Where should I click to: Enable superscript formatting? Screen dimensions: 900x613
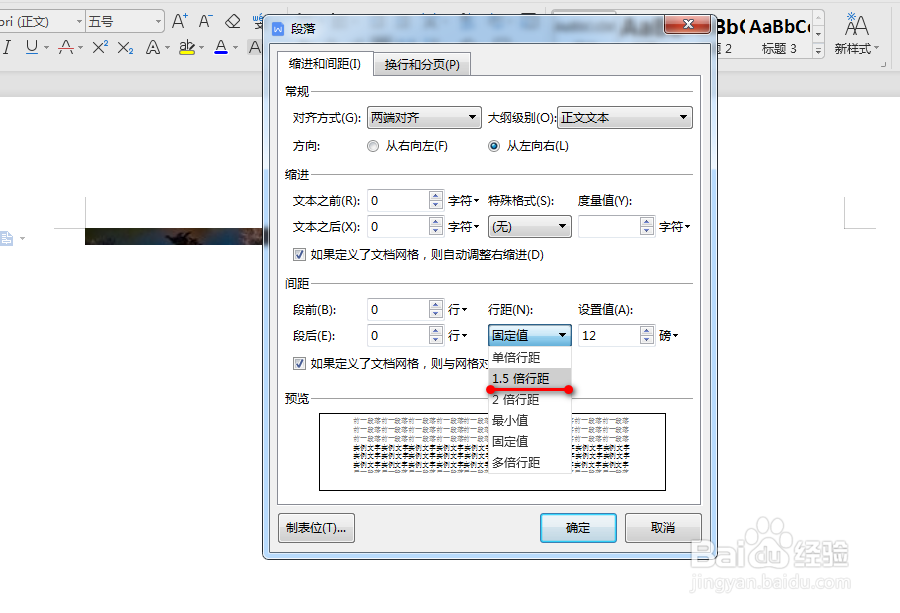point(99,47)
